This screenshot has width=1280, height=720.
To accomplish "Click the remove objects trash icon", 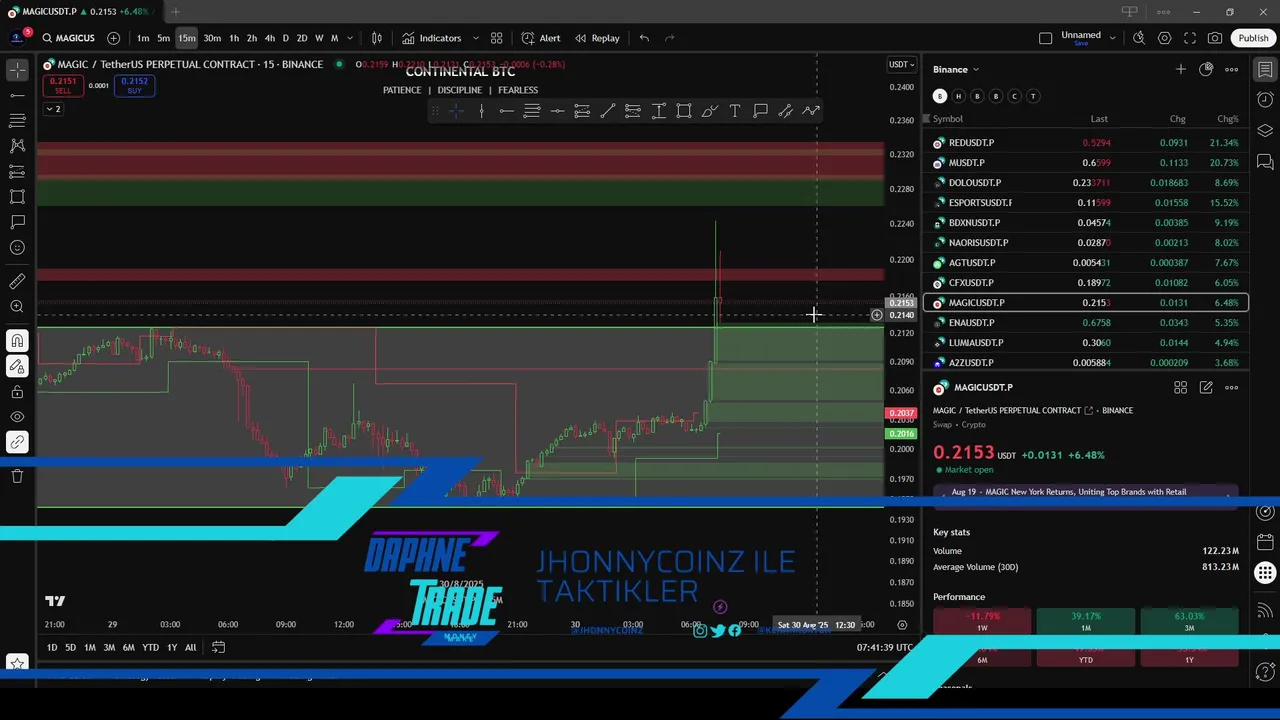I will [17, 476].
